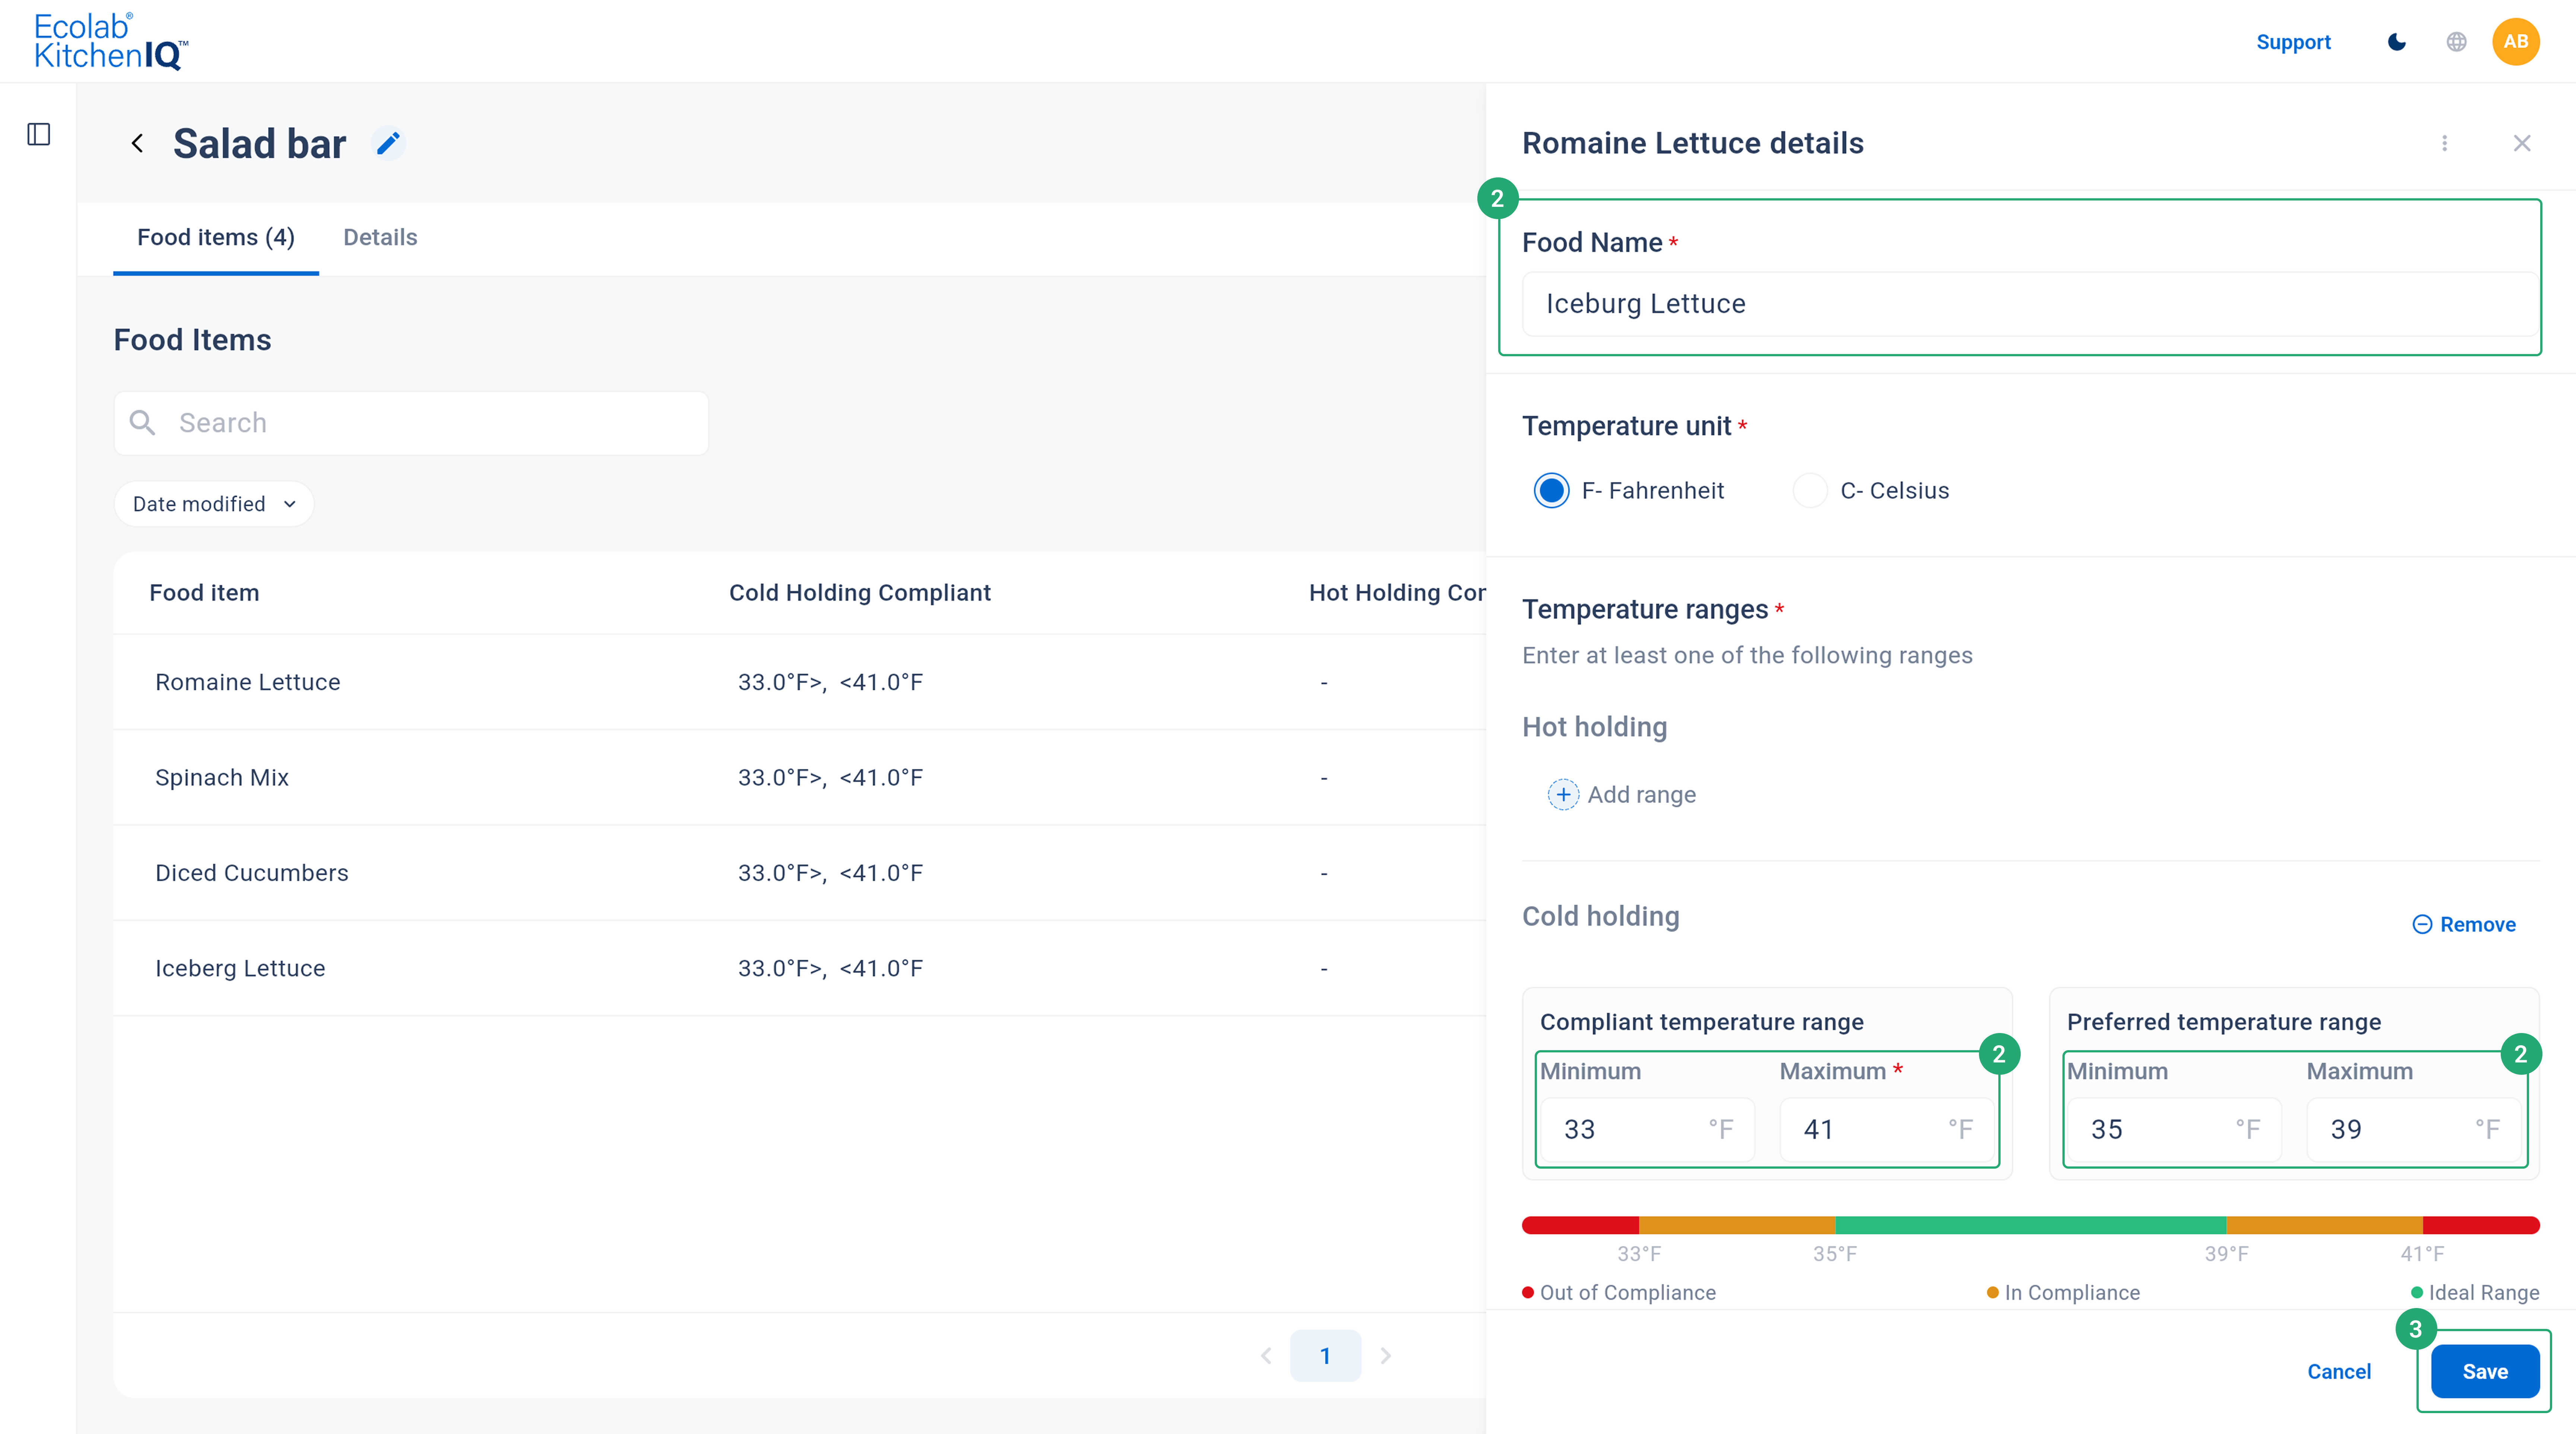This screenshot has height=1434, width=2576.
Task: Select page 1 in pagination
Action: pos(1325,1356)
